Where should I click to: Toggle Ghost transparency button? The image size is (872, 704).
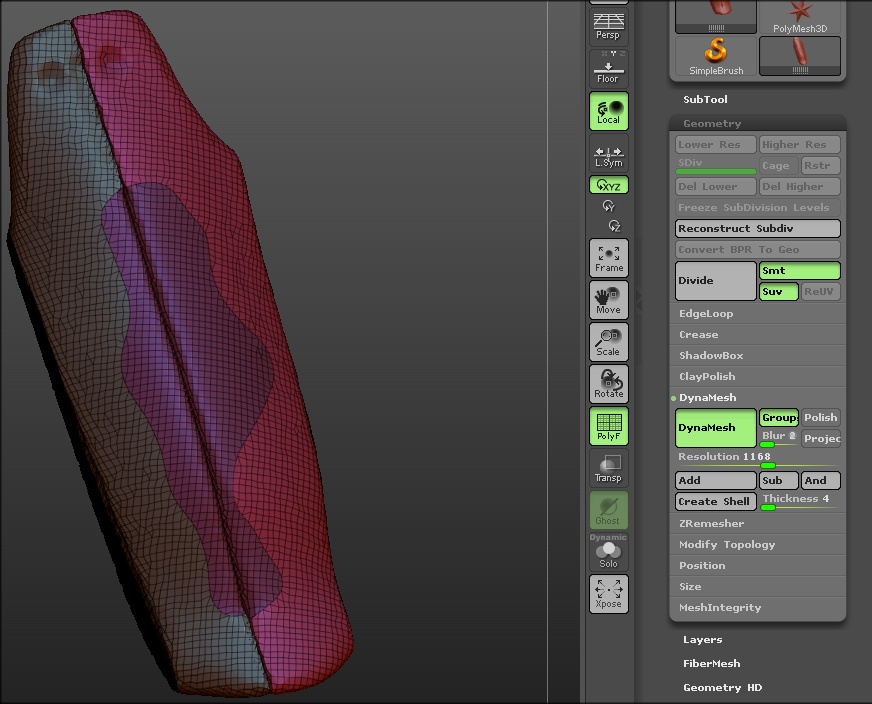click(608, 510)
